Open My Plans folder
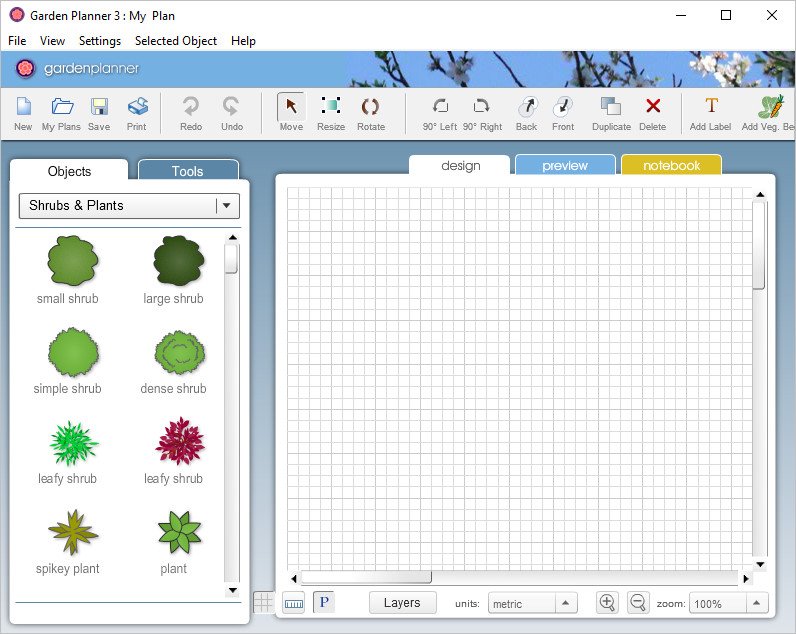796x634 pixels. pos(62,112)
